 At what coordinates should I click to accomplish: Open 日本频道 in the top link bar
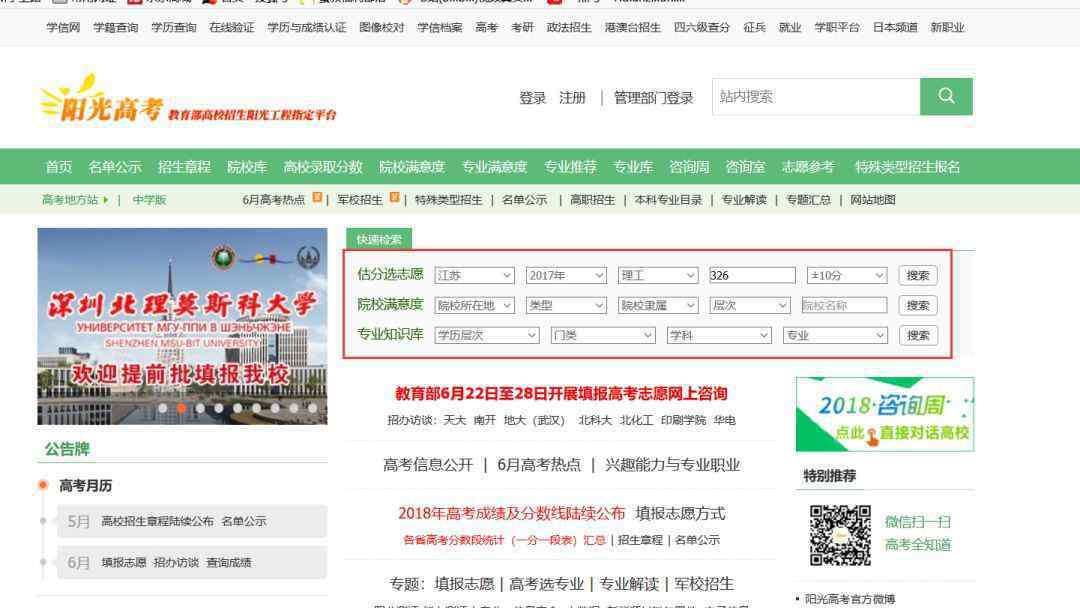(x=895, y=28)
